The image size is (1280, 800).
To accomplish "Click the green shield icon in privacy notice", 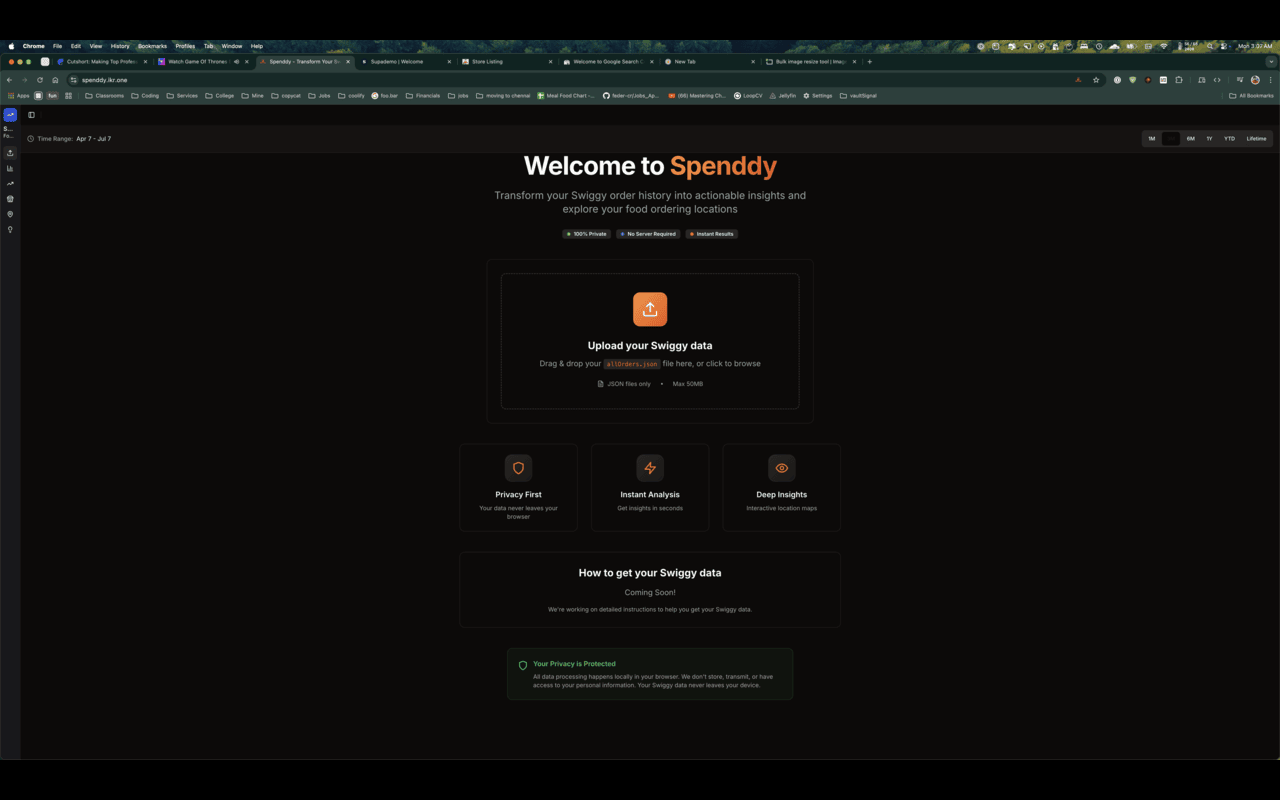I will [x=523, y=665].
